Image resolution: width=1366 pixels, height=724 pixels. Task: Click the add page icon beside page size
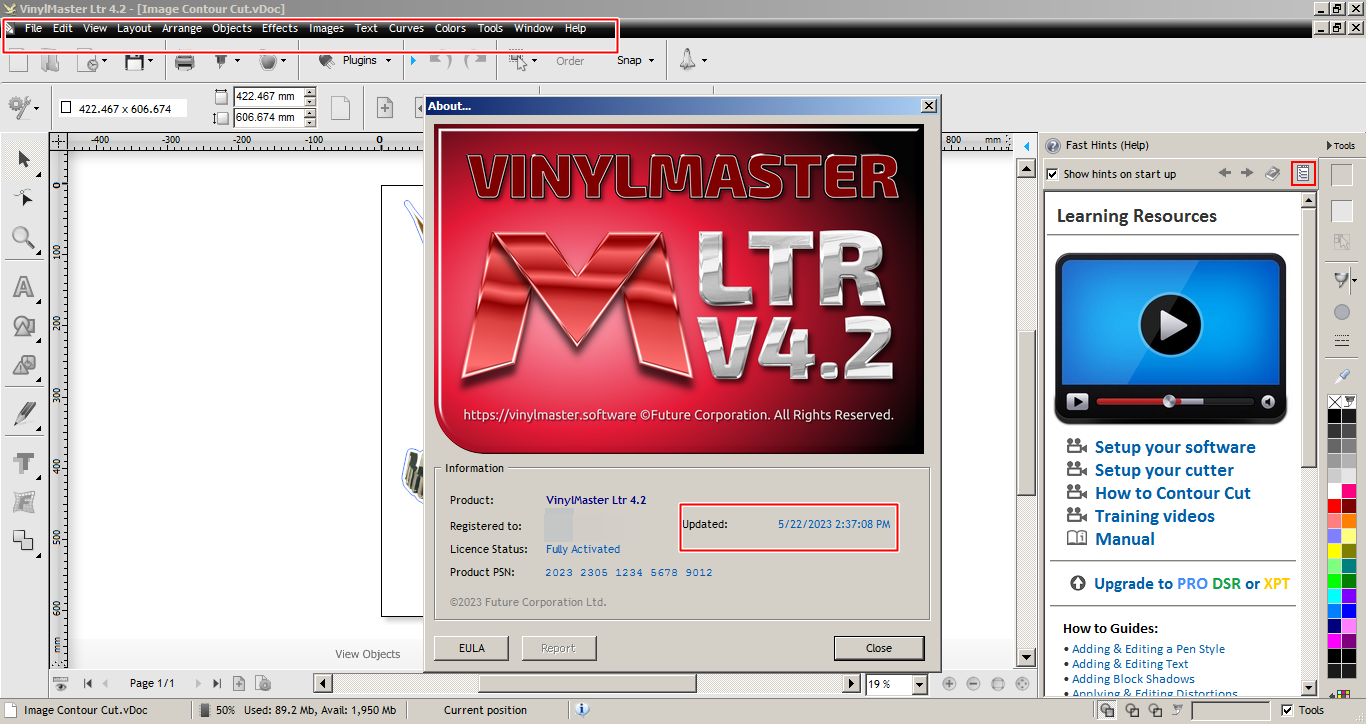point(384,108)
